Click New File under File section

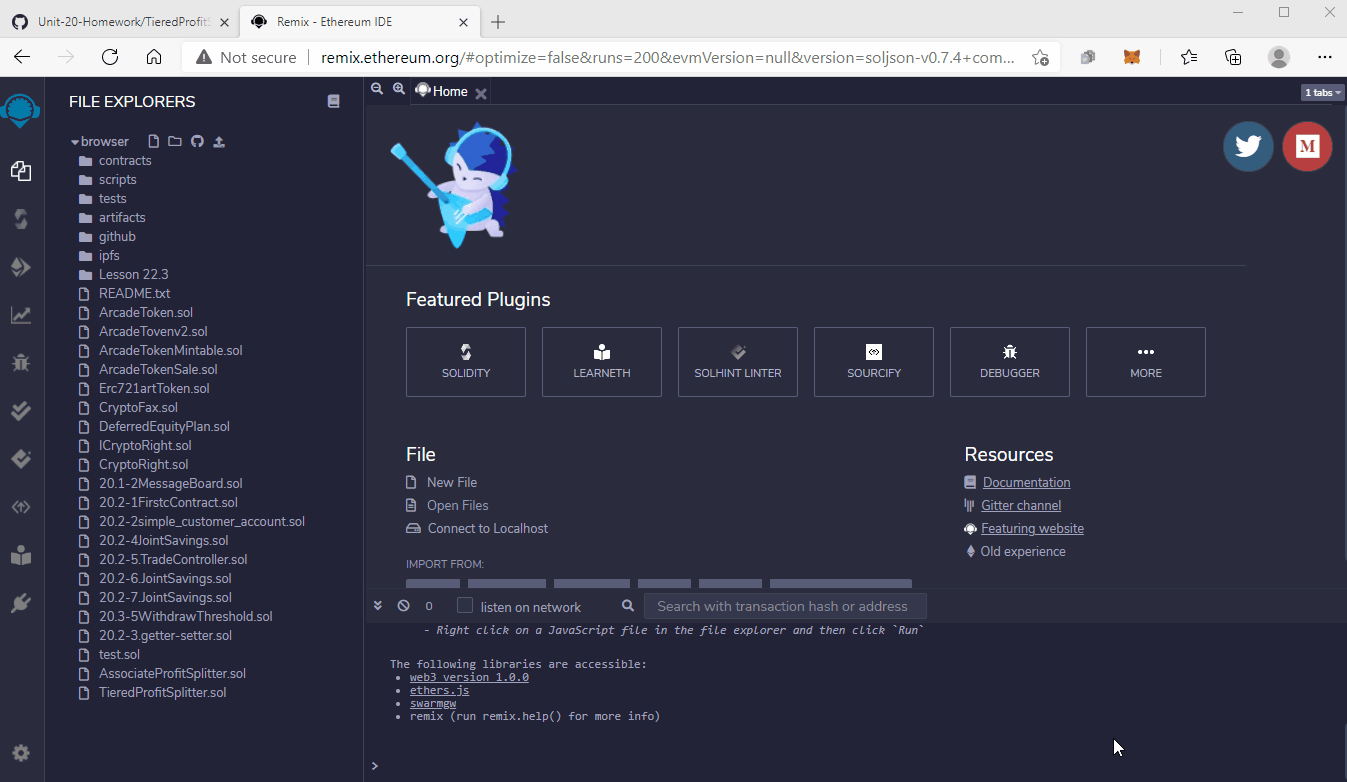click(452, 482)
